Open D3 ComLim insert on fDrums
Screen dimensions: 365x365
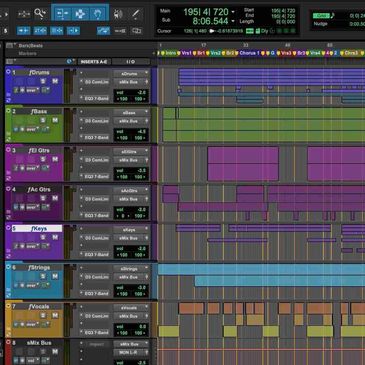pyautogui.click(x=97, y=82)
